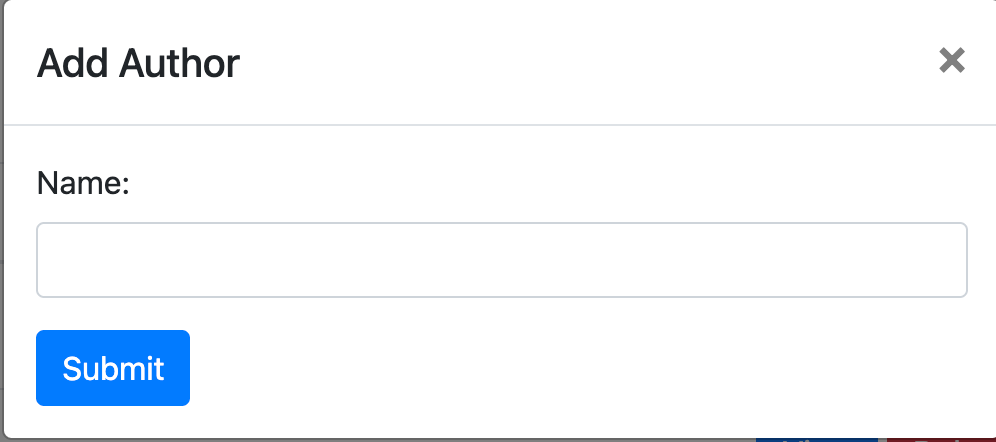This screenshot has height=442, width=996.
Task: Dismiss the modal using the cross icon
Action: pyautogui.click(x=951, y=61)
